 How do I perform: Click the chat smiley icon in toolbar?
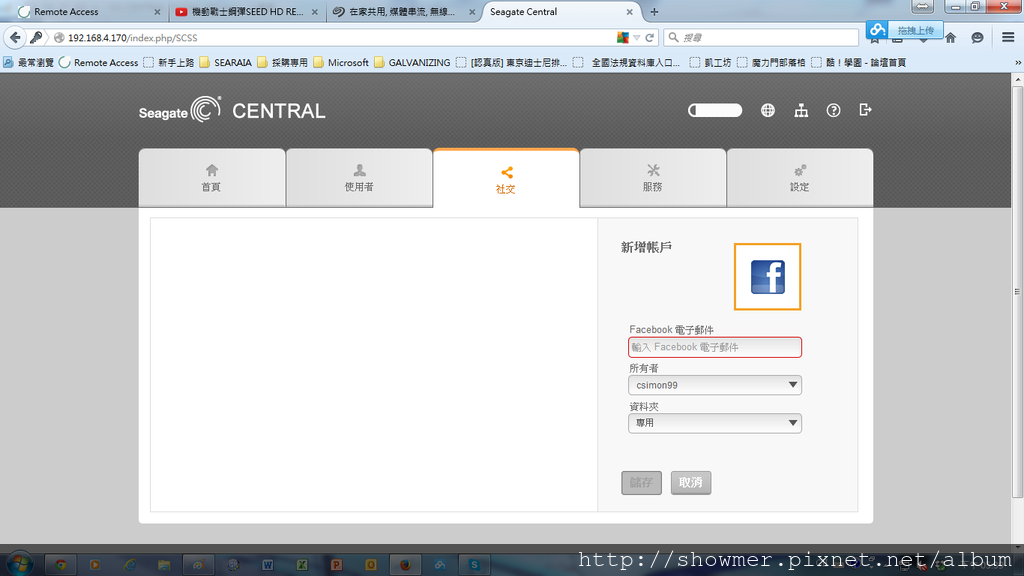977,38
